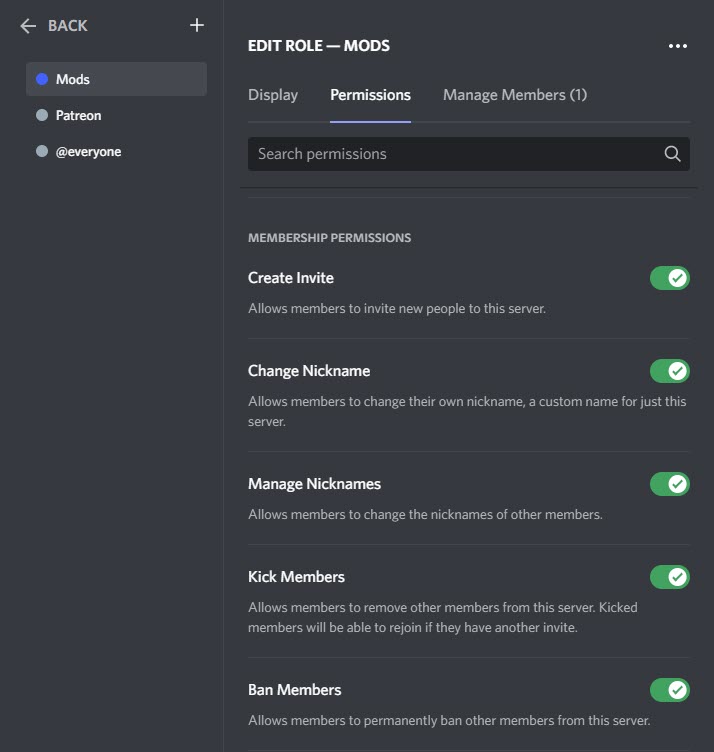Click the blue Mods role color dot
714x752 pixels.
tap(42, 79)
